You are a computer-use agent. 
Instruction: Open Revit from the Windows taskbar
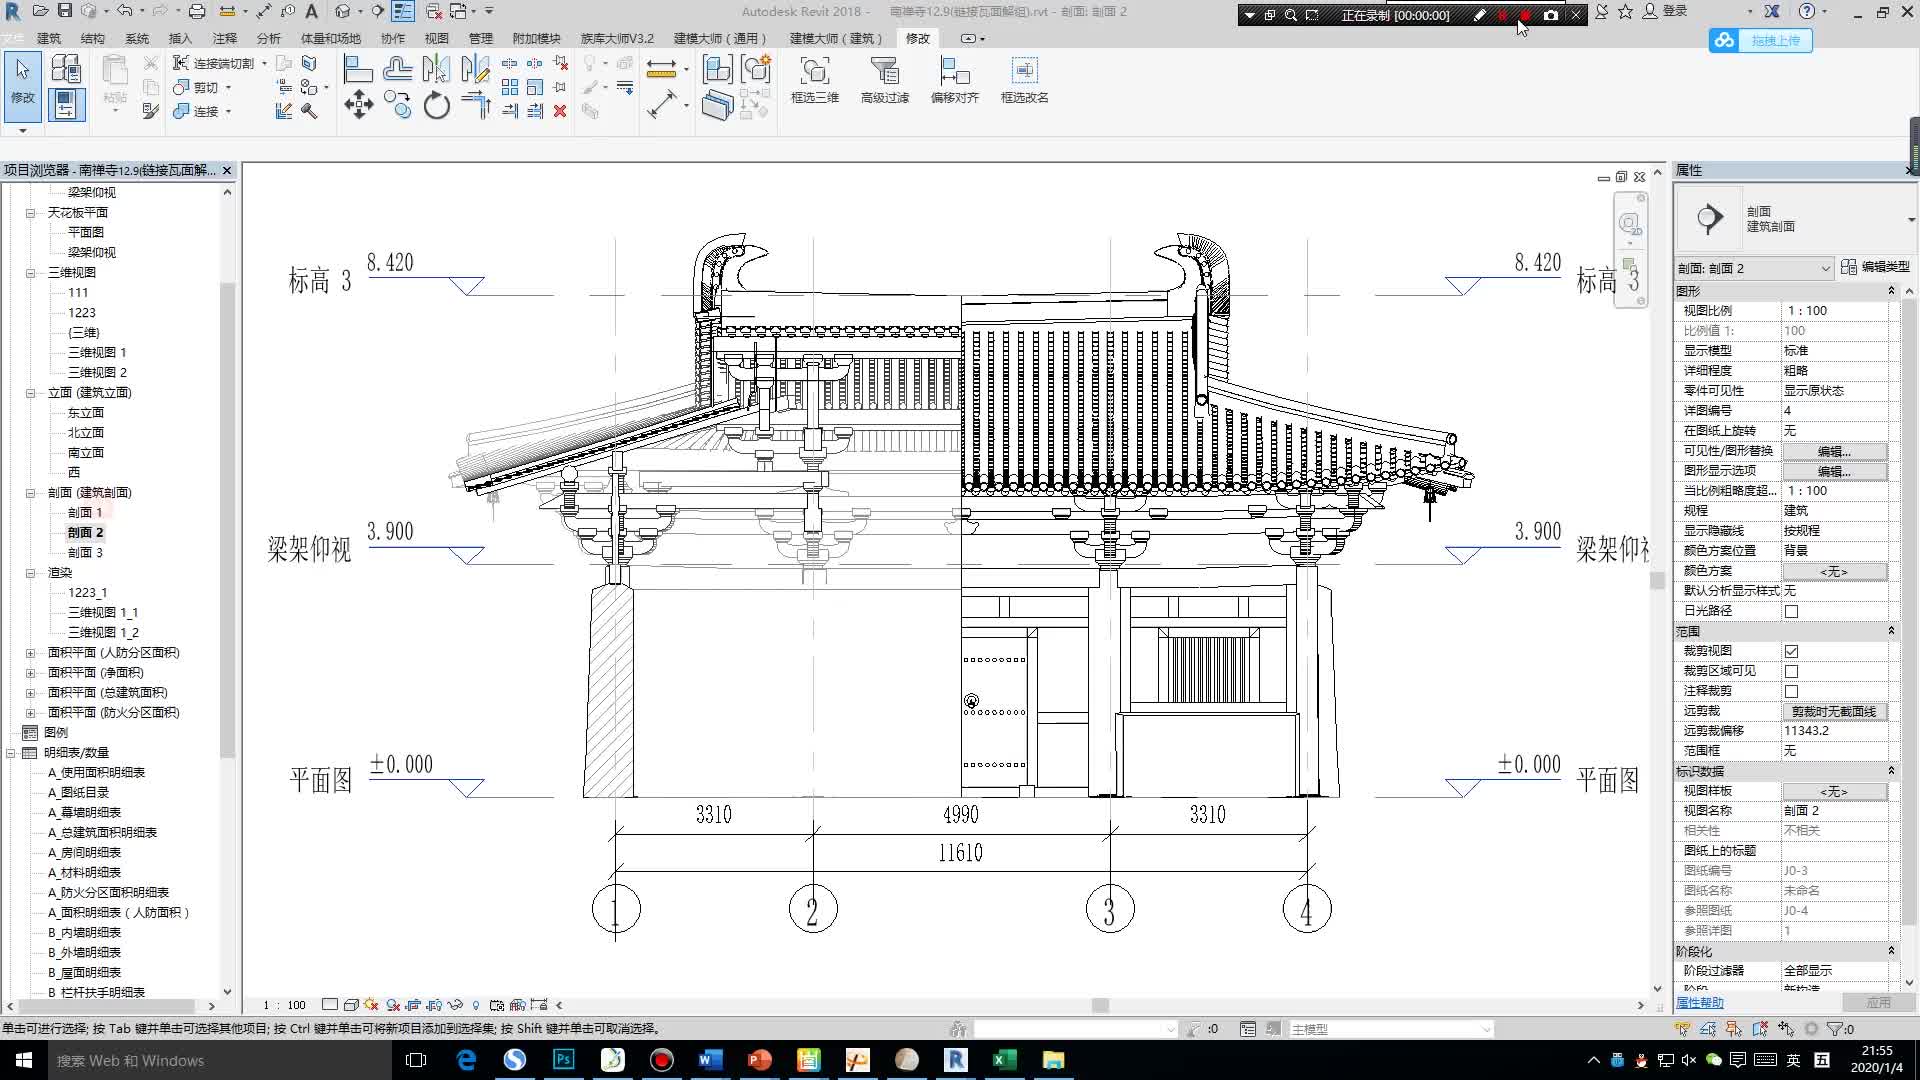click(955, 1060)
